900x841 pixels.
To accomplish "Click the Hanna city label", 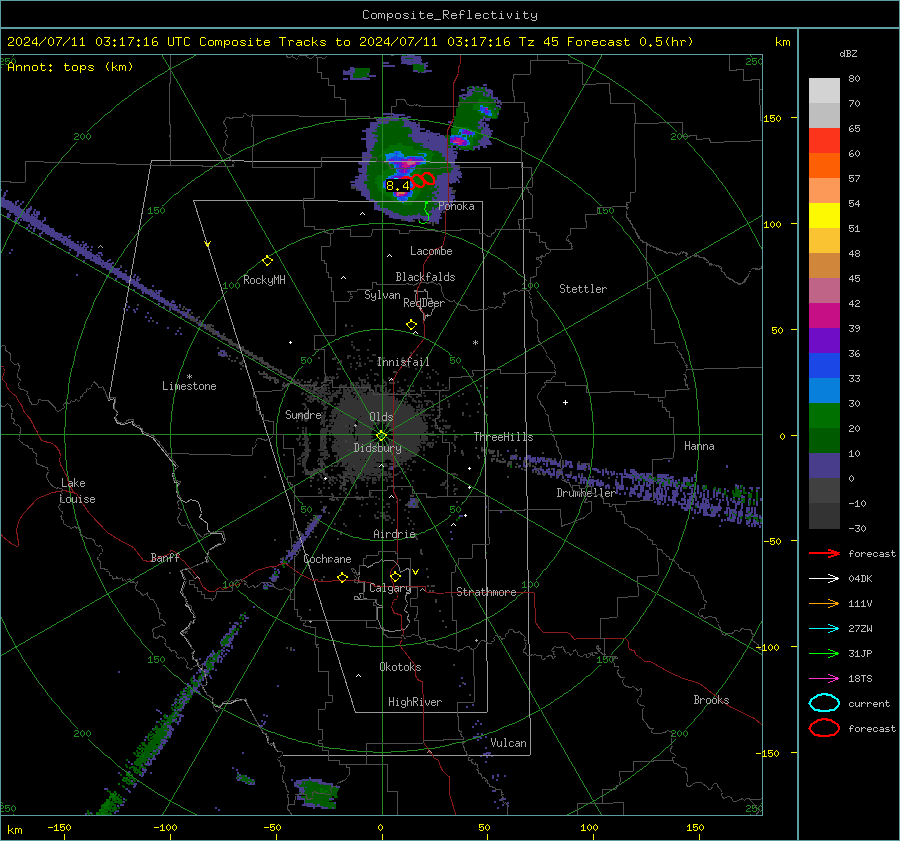I will pyautogui.click(x=699, y=446).
